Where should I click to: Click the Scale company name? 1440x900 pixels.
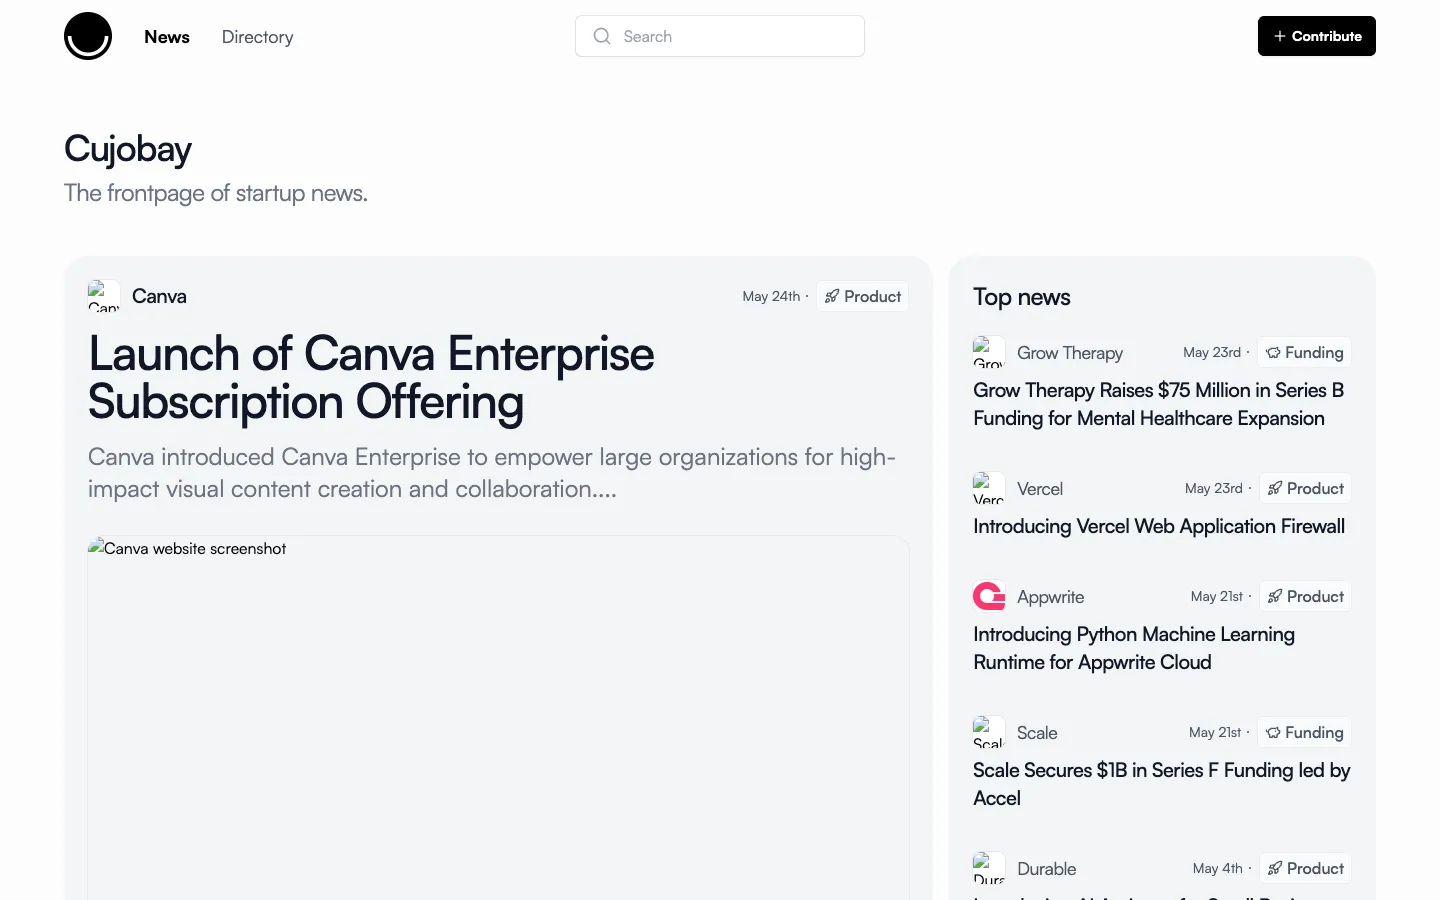click(1037, 733)
